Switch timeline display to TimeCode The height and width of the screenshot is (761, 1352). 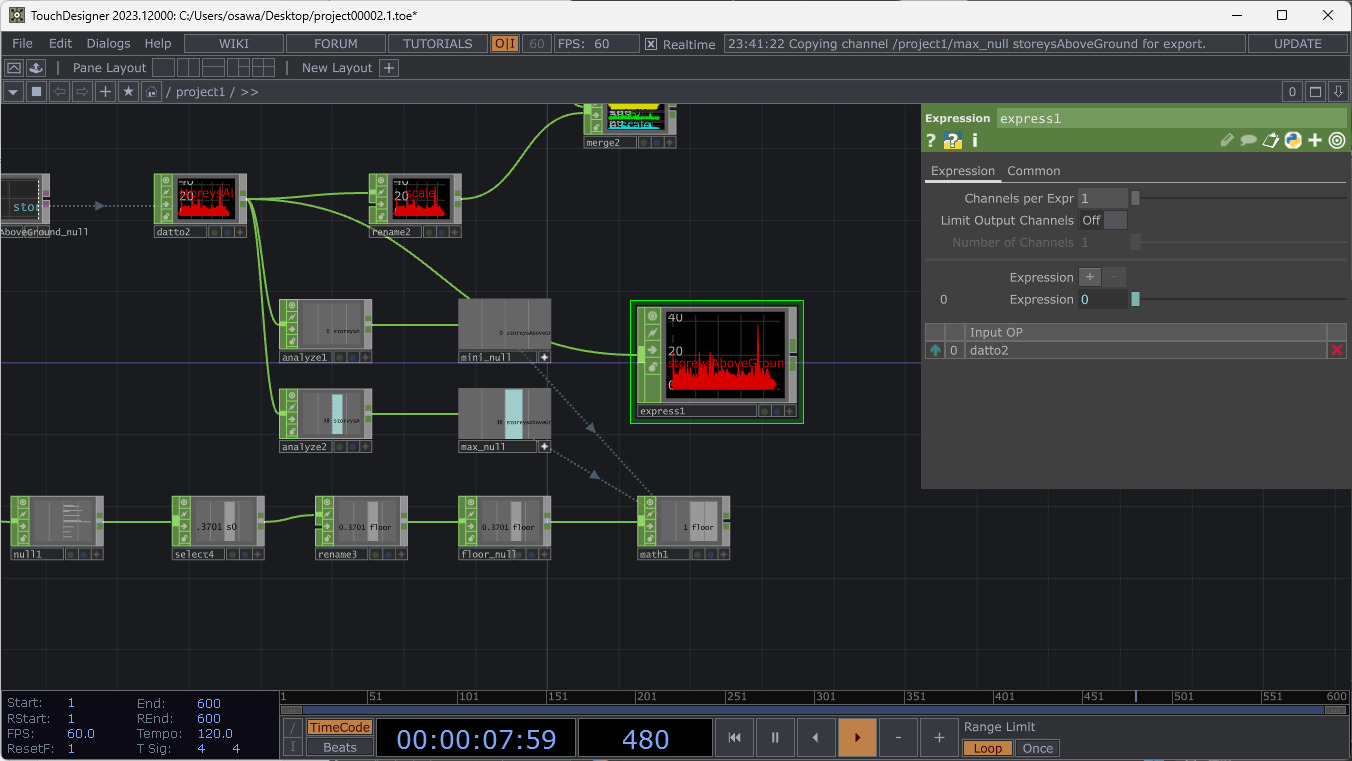[x=339, y=727]
